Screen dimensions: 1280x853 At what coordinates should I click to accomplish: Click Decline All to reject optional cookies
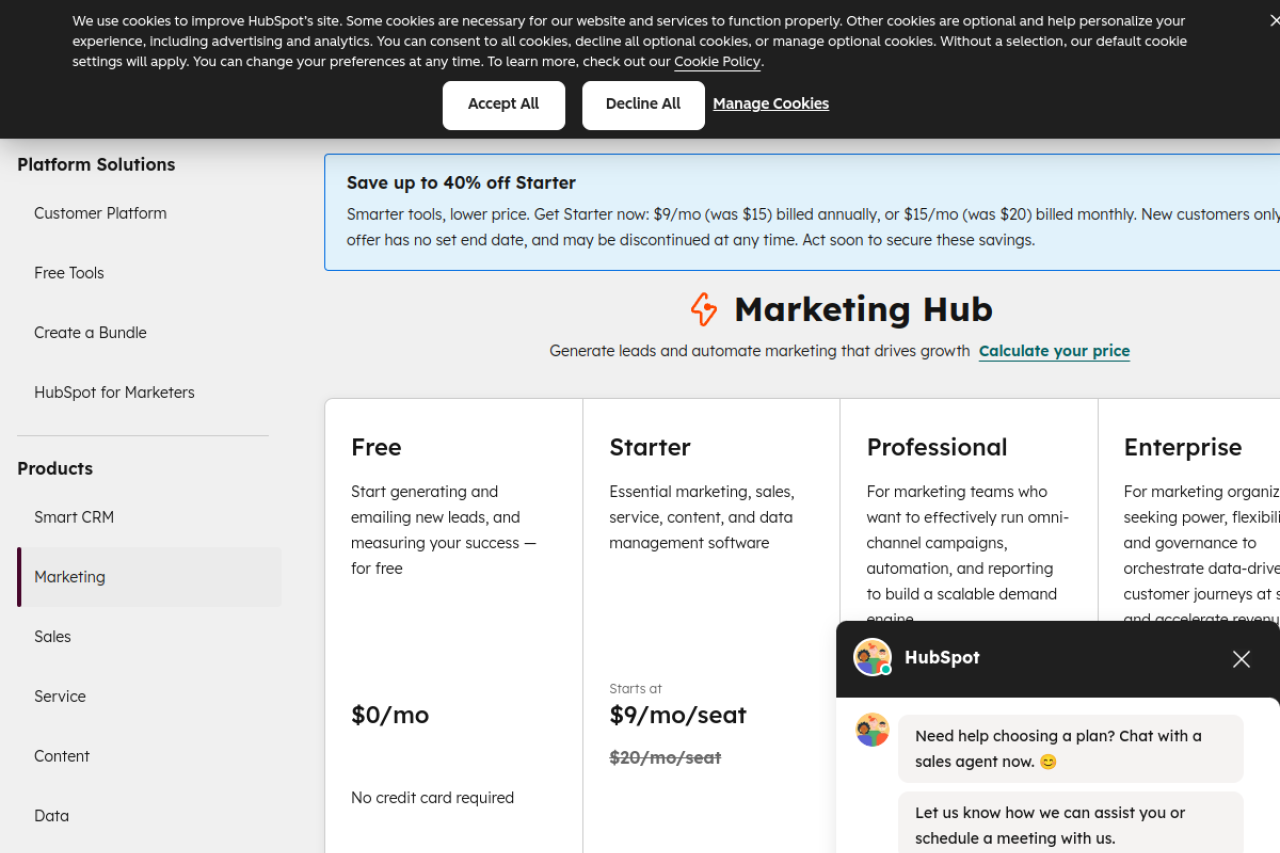coord(643,104)
